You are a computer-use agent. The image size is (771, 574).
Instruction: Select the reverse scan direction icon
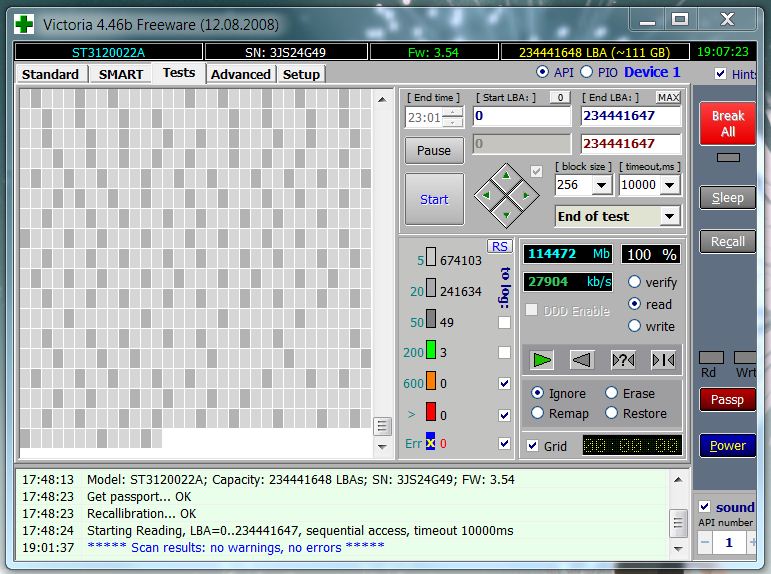click(582, 359)
